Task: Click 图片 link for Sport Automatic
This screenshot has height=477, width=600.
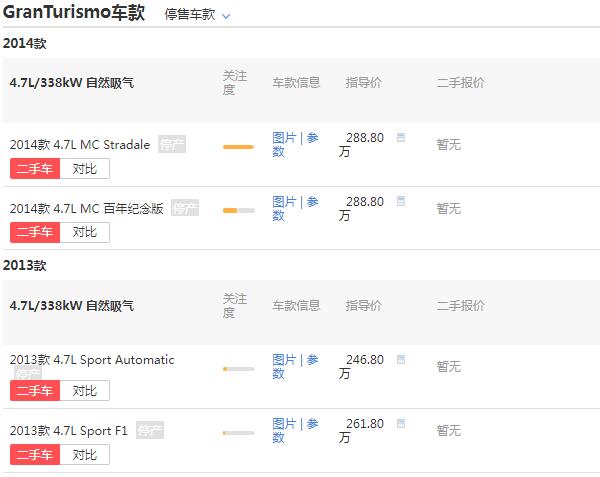Action: (x=284, y=360)
